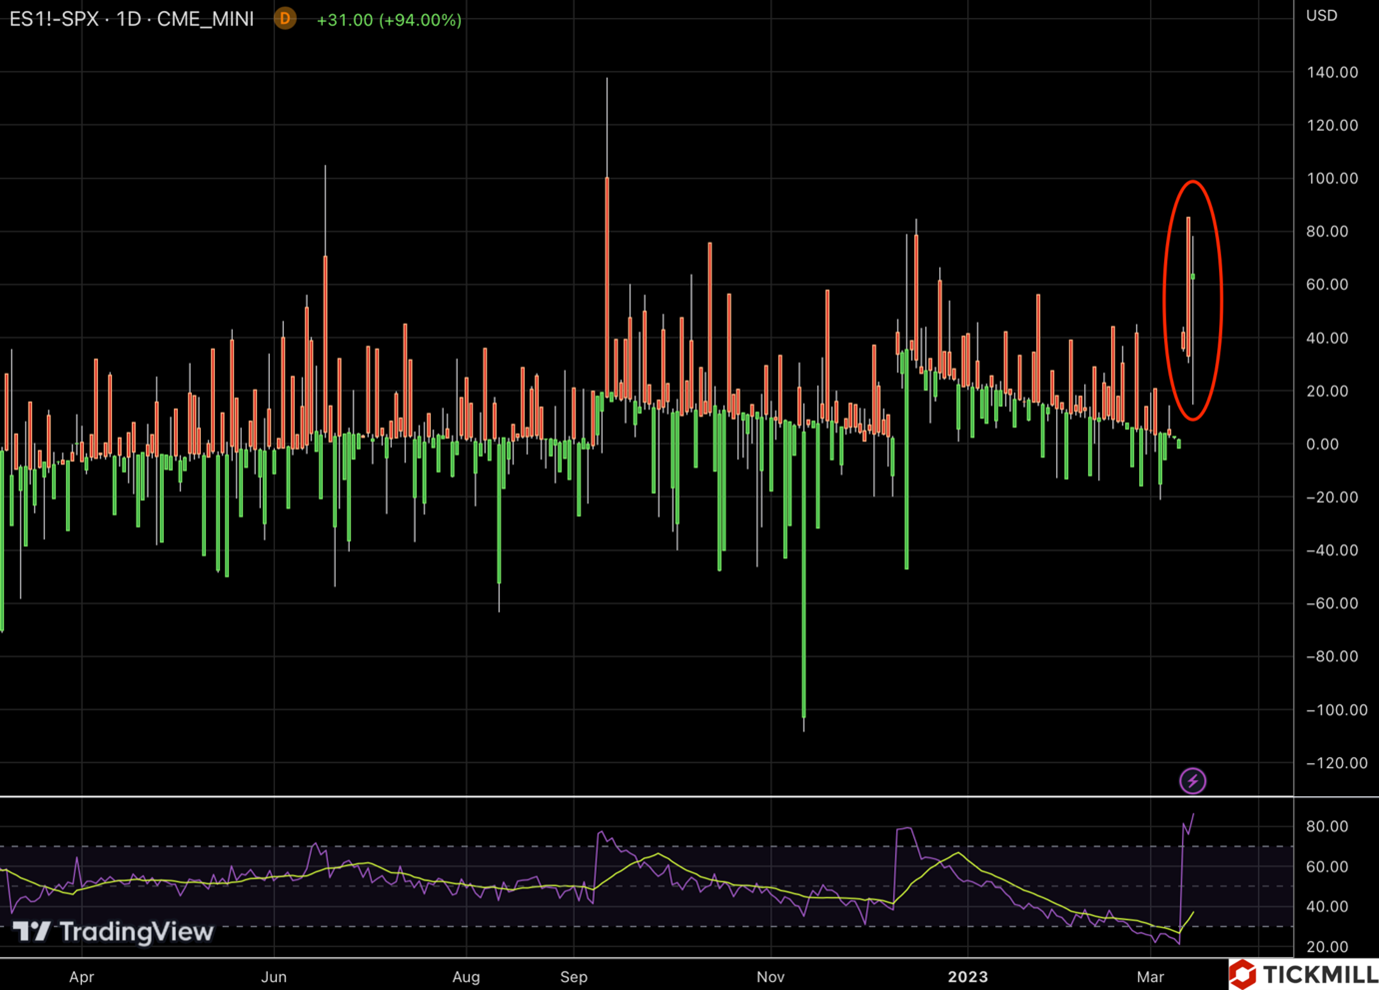Click the Jun label on time axis
The width and height of the screenshot is (1379, 990).
tap(274, 977)
